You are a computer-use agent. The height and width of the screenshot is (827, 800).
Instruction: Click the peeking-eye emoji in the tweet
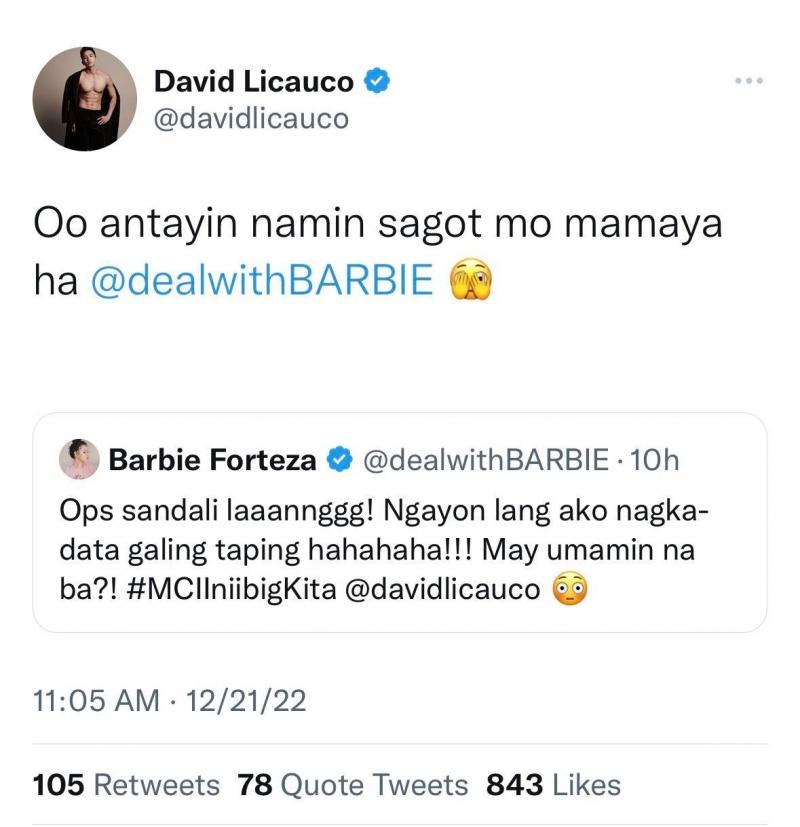pyautogui.click(x=470, y=280)
